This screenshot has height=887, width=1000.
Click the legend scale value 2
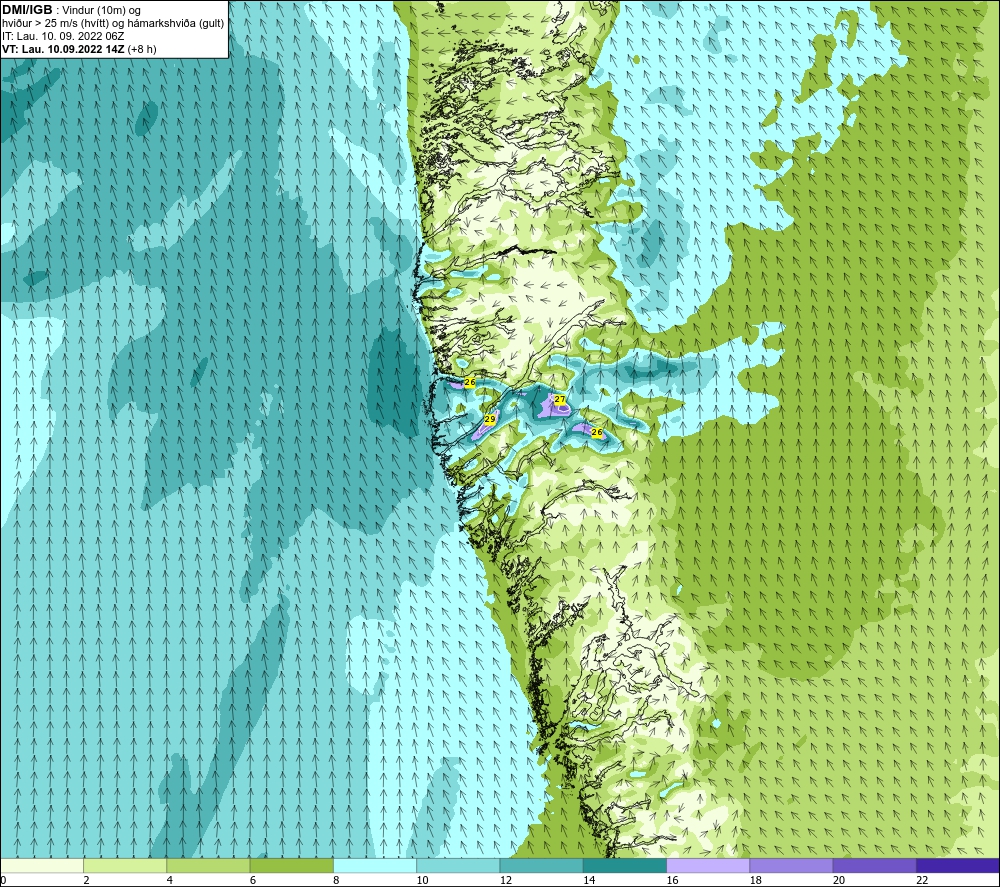86,880
